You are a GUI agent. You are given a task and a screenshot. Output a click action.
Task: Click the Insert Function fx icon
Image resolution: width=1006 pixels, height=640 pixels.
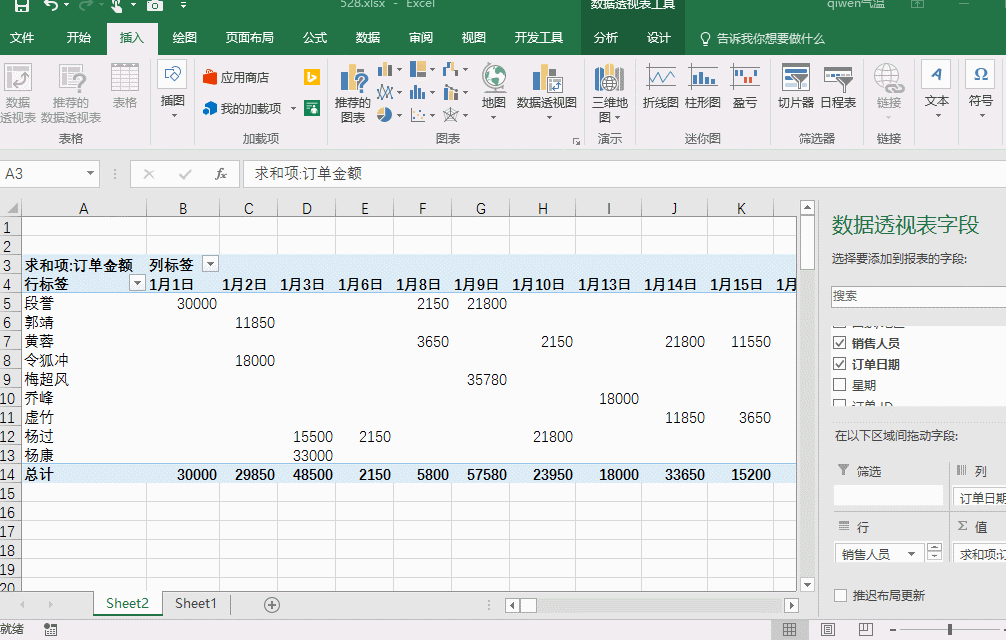[x=221, y=174]
